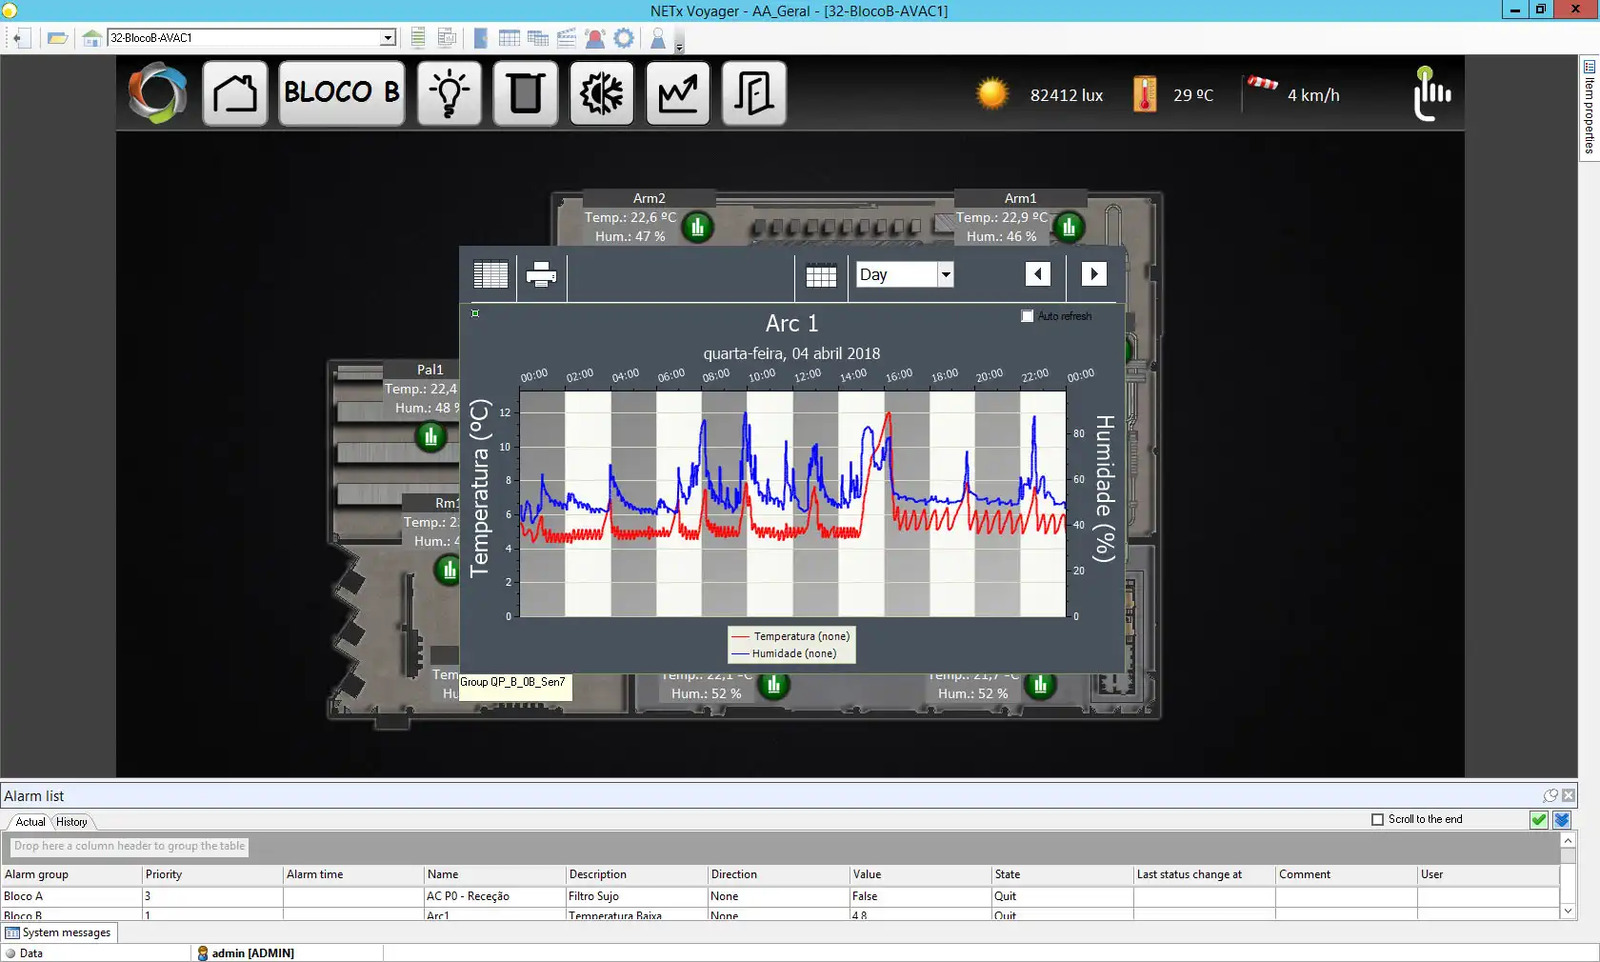Expand the Day period dropdown

[x=945, y=275]
